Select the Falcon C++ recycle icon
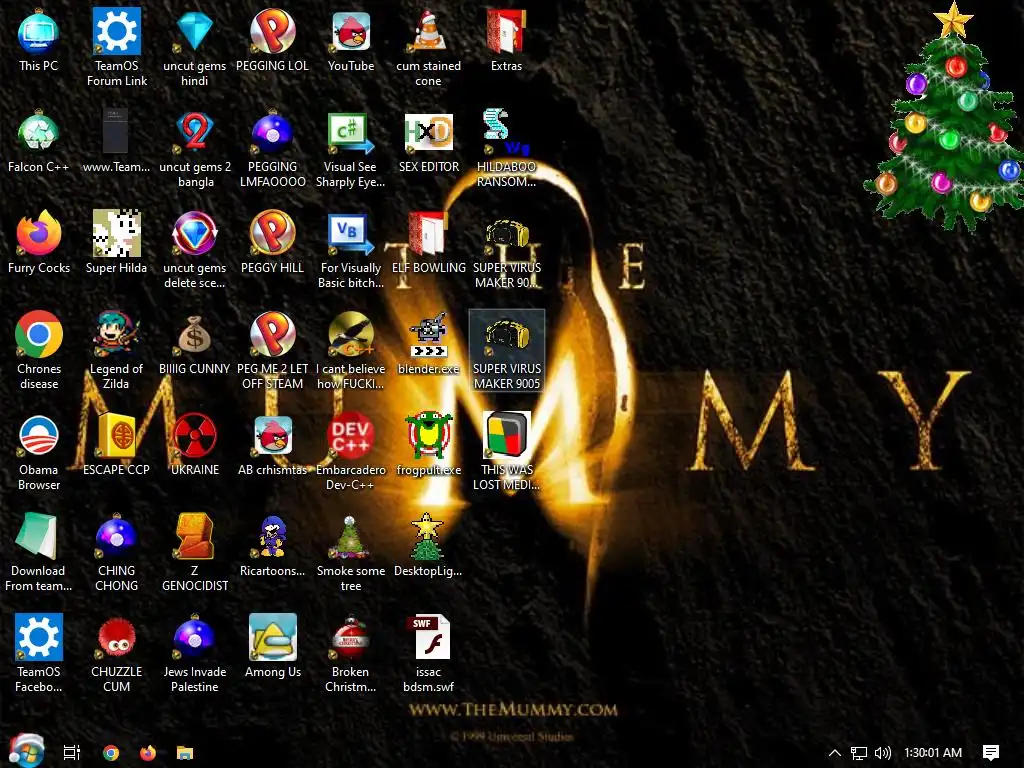Image resolution: width=1024 pixels, height=768 pixels. [x=39, y=142]
